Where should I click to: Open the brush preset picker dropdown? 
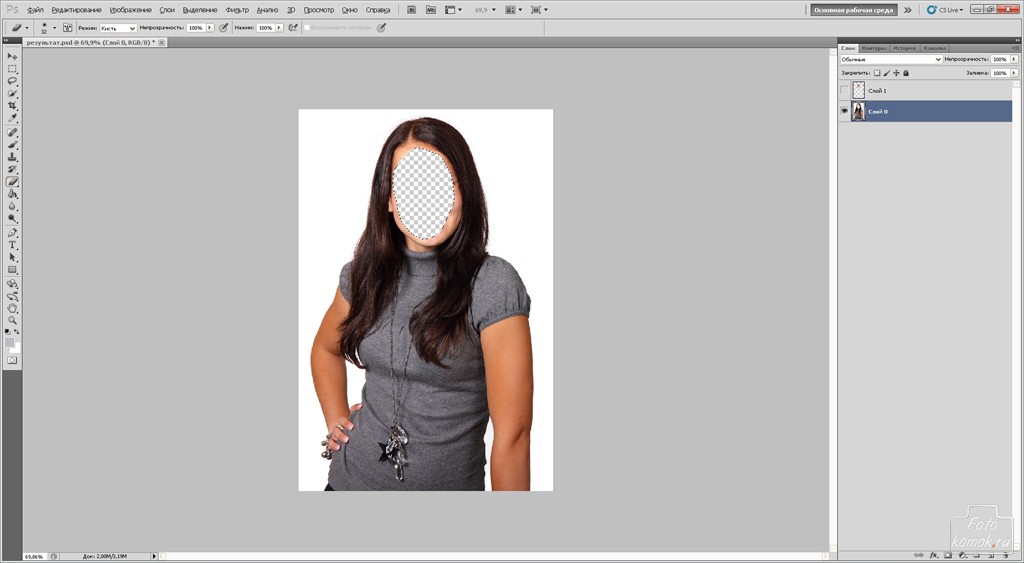pos(54,28)
